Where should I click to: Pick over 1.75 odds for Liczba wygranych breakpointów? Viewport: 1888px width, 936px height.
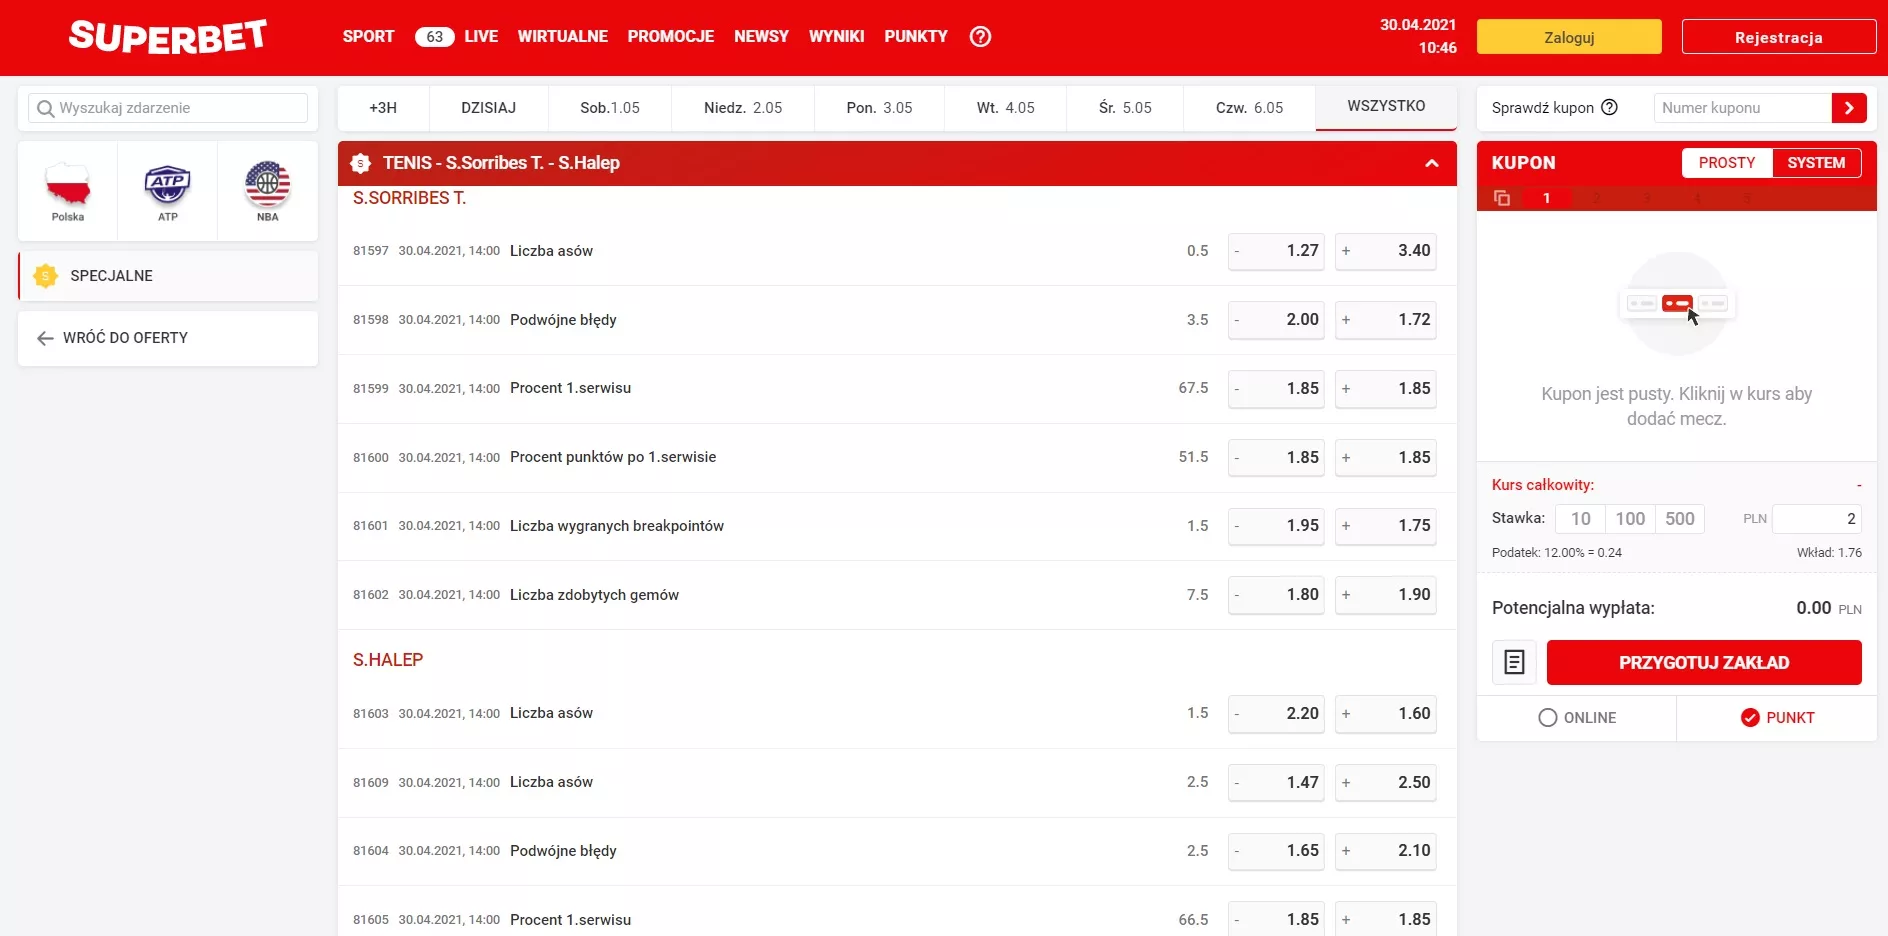1386,526
